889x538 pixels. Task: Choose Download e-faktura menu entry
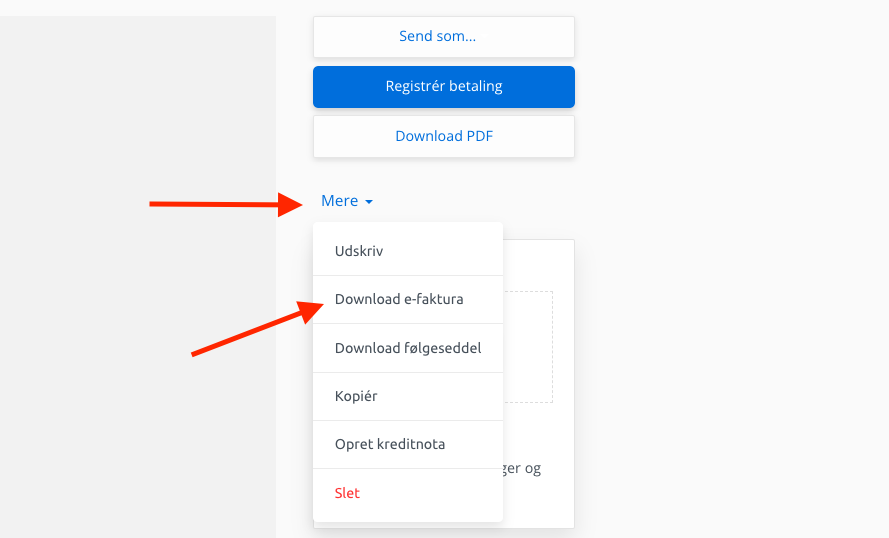click(408, 299)
